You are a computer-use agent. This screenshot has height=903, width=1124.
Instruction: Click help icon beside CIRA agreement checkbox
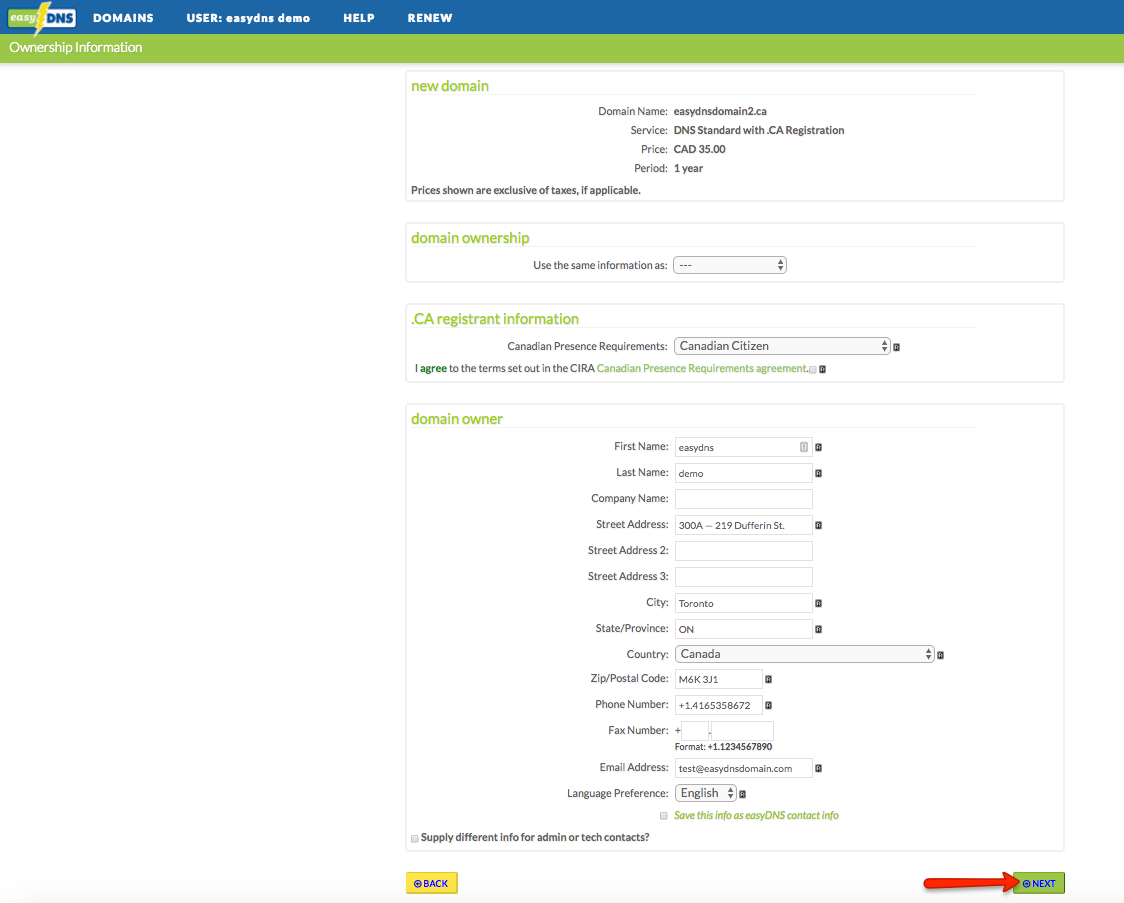[822, 369]
